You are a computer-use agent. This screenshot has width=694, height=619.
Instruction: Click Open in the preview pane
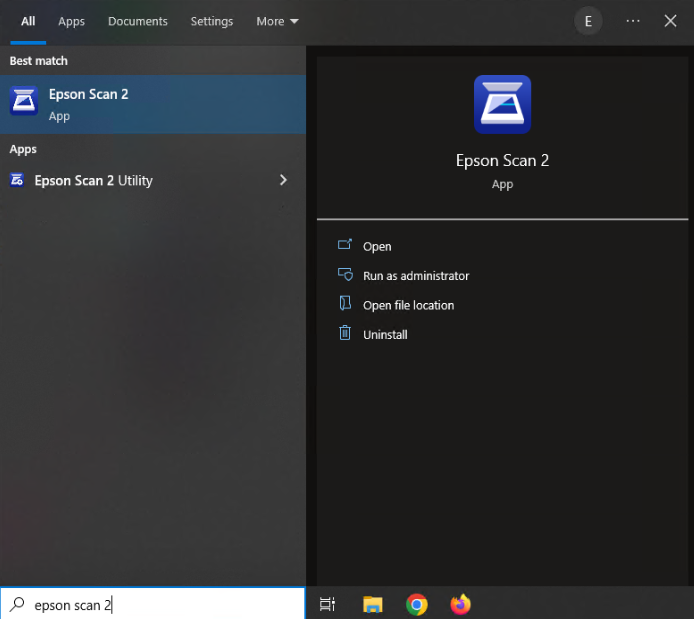pos(377,246)
